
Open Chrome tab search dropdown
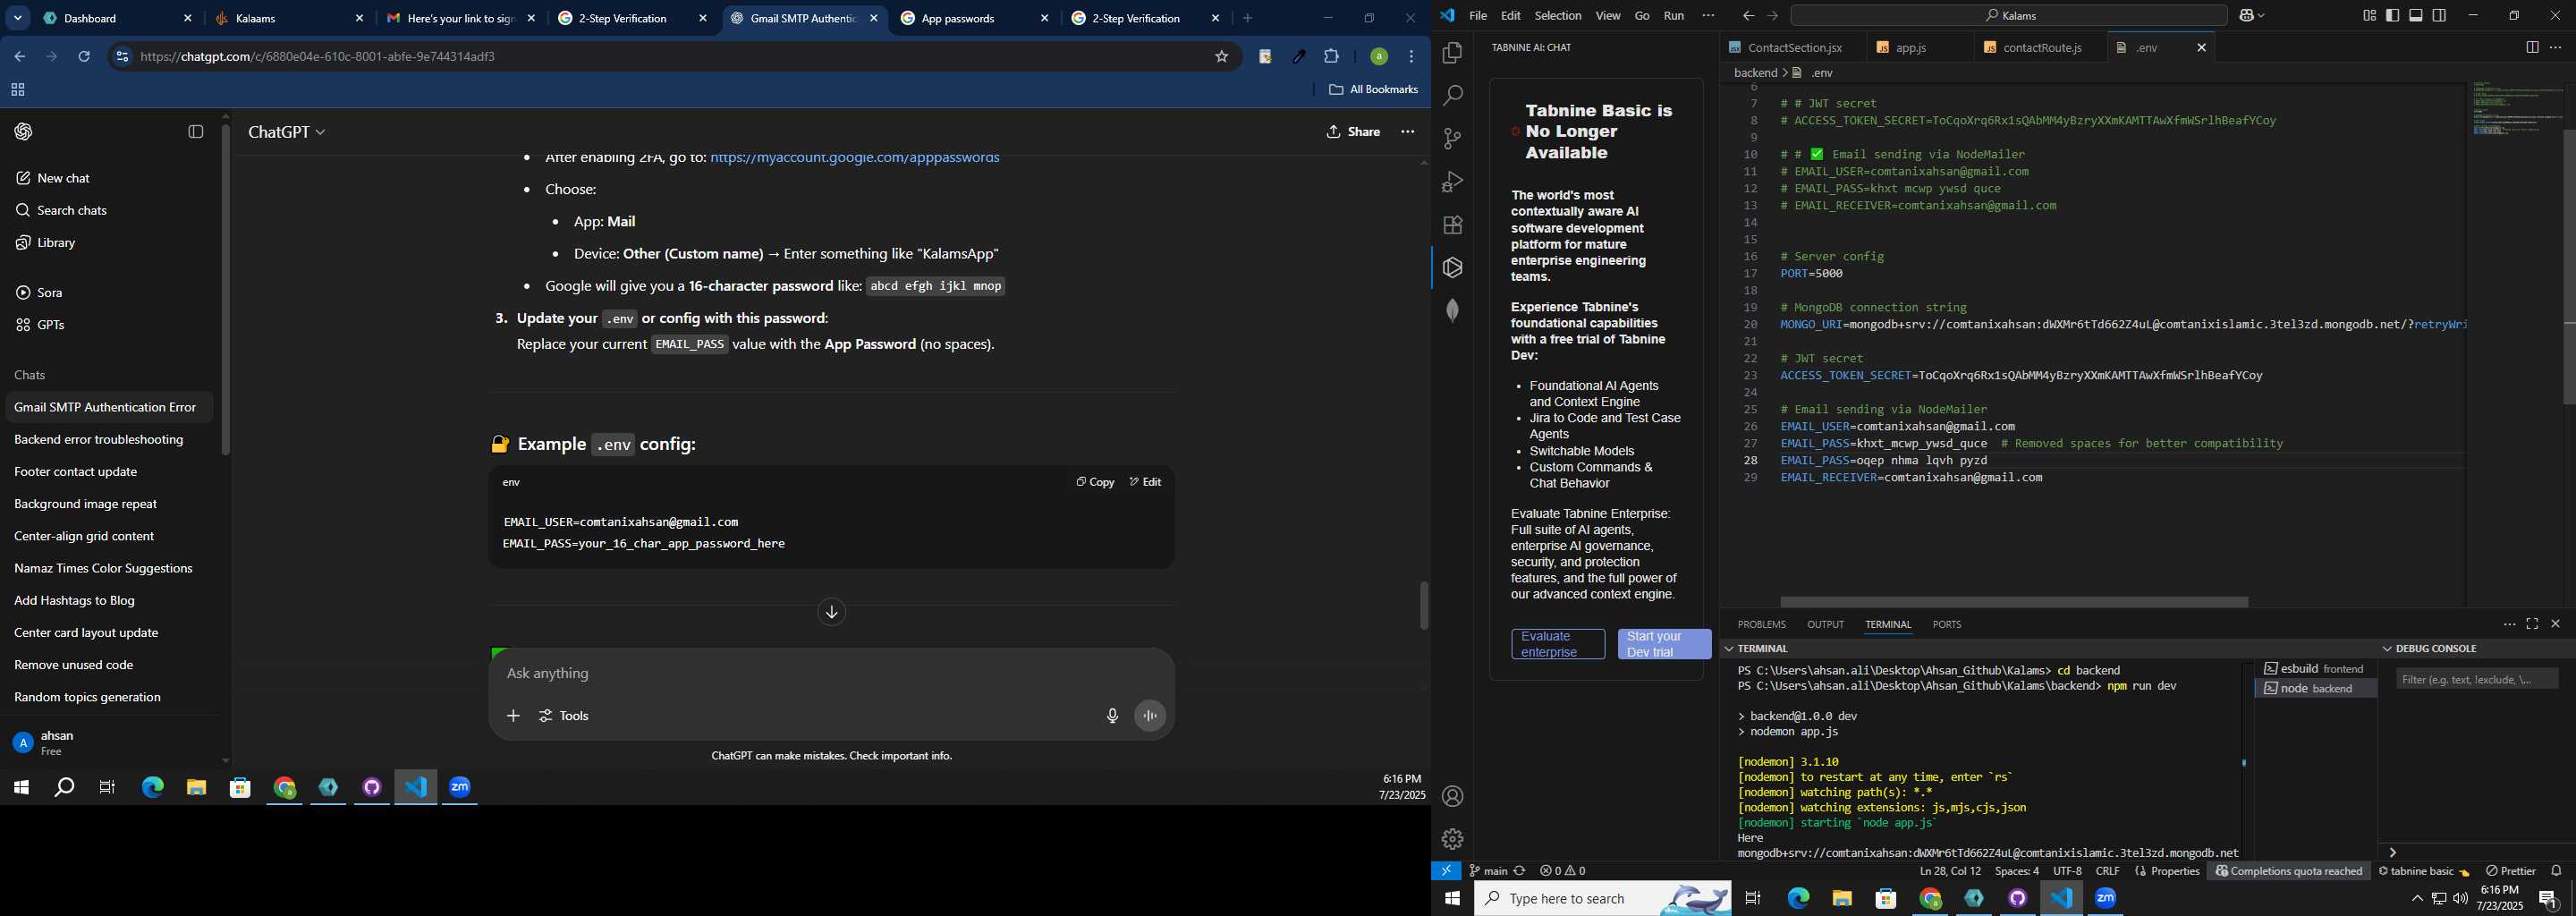[18, 19]
